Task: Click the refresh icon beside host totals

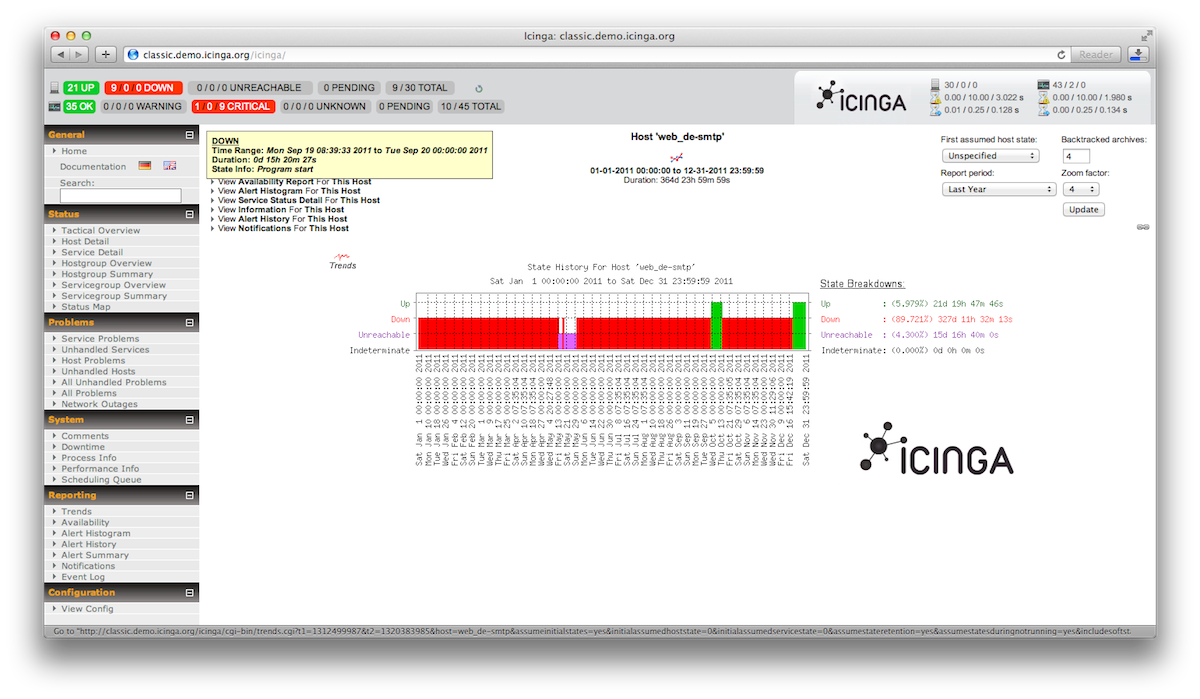Action: pos(479,89)
